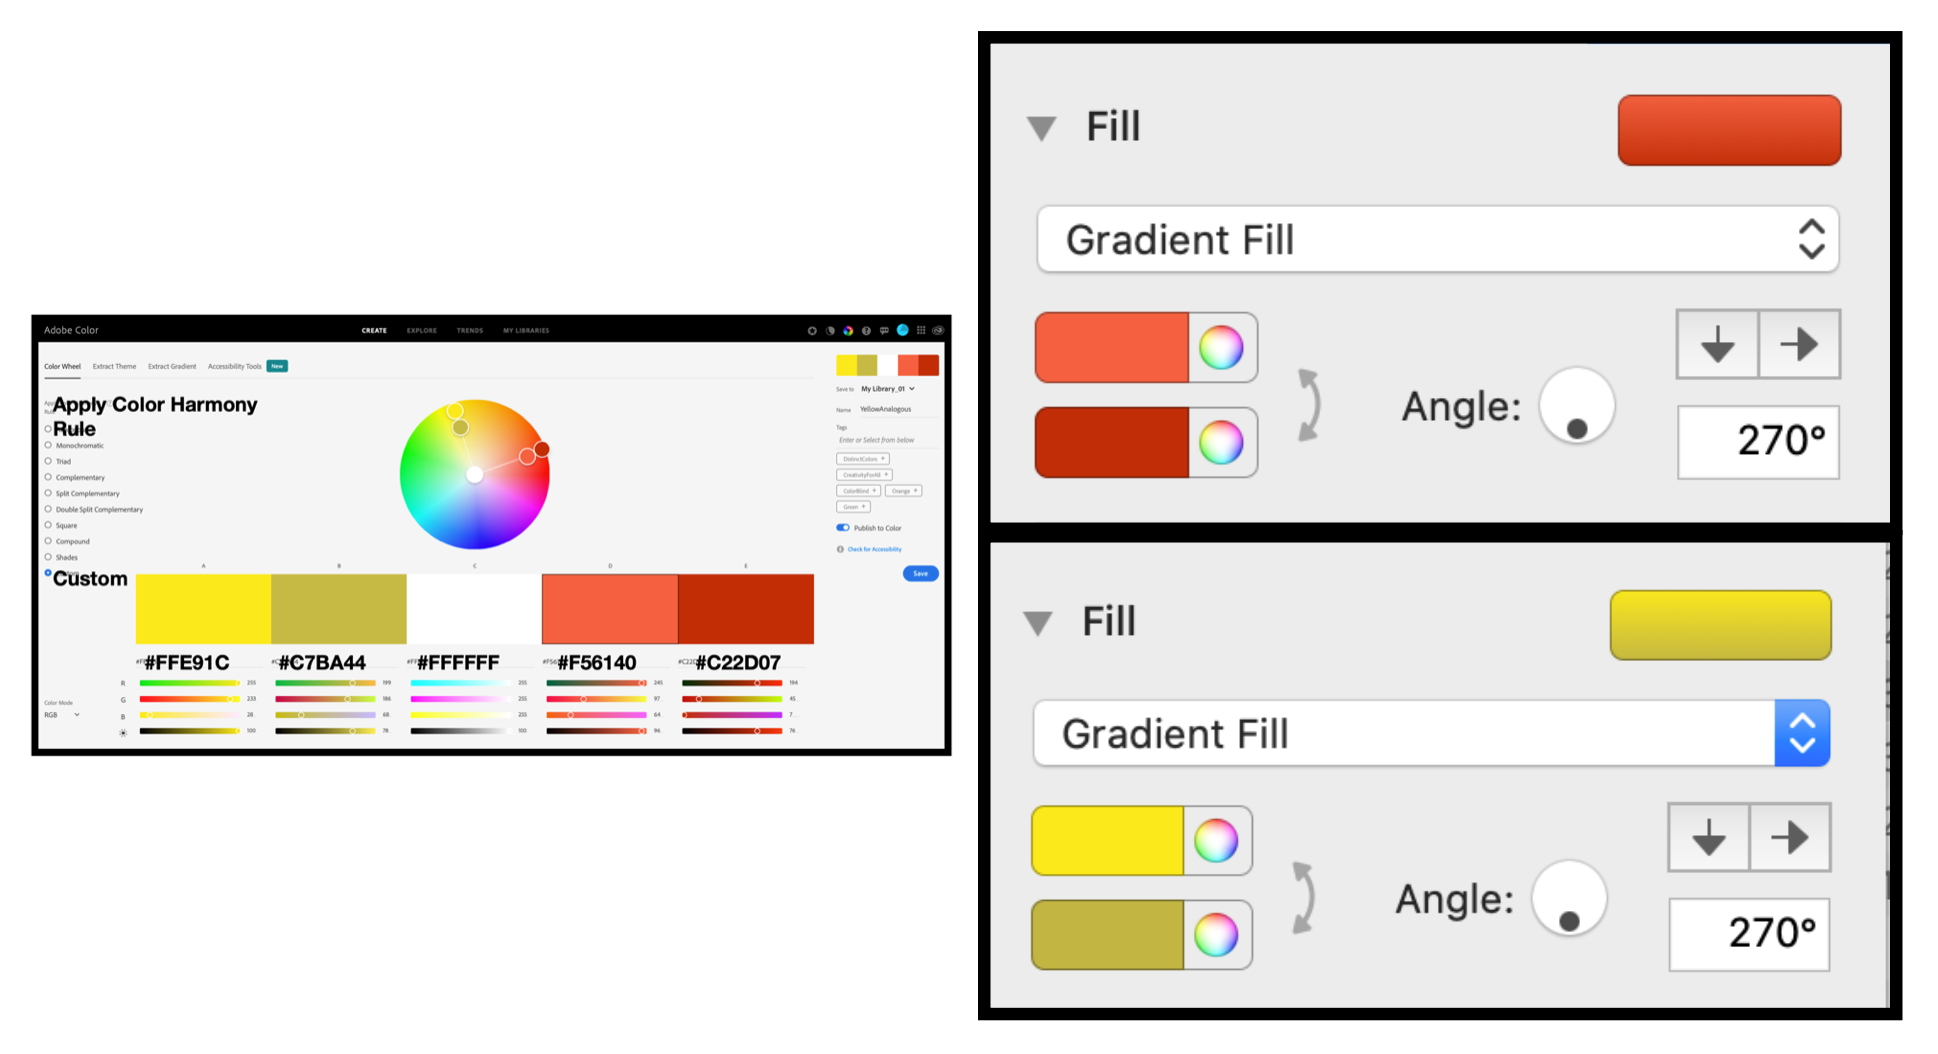Collapse the Fill section with its disclosure triangle

pyautogui.click(x=1042, y=127)
